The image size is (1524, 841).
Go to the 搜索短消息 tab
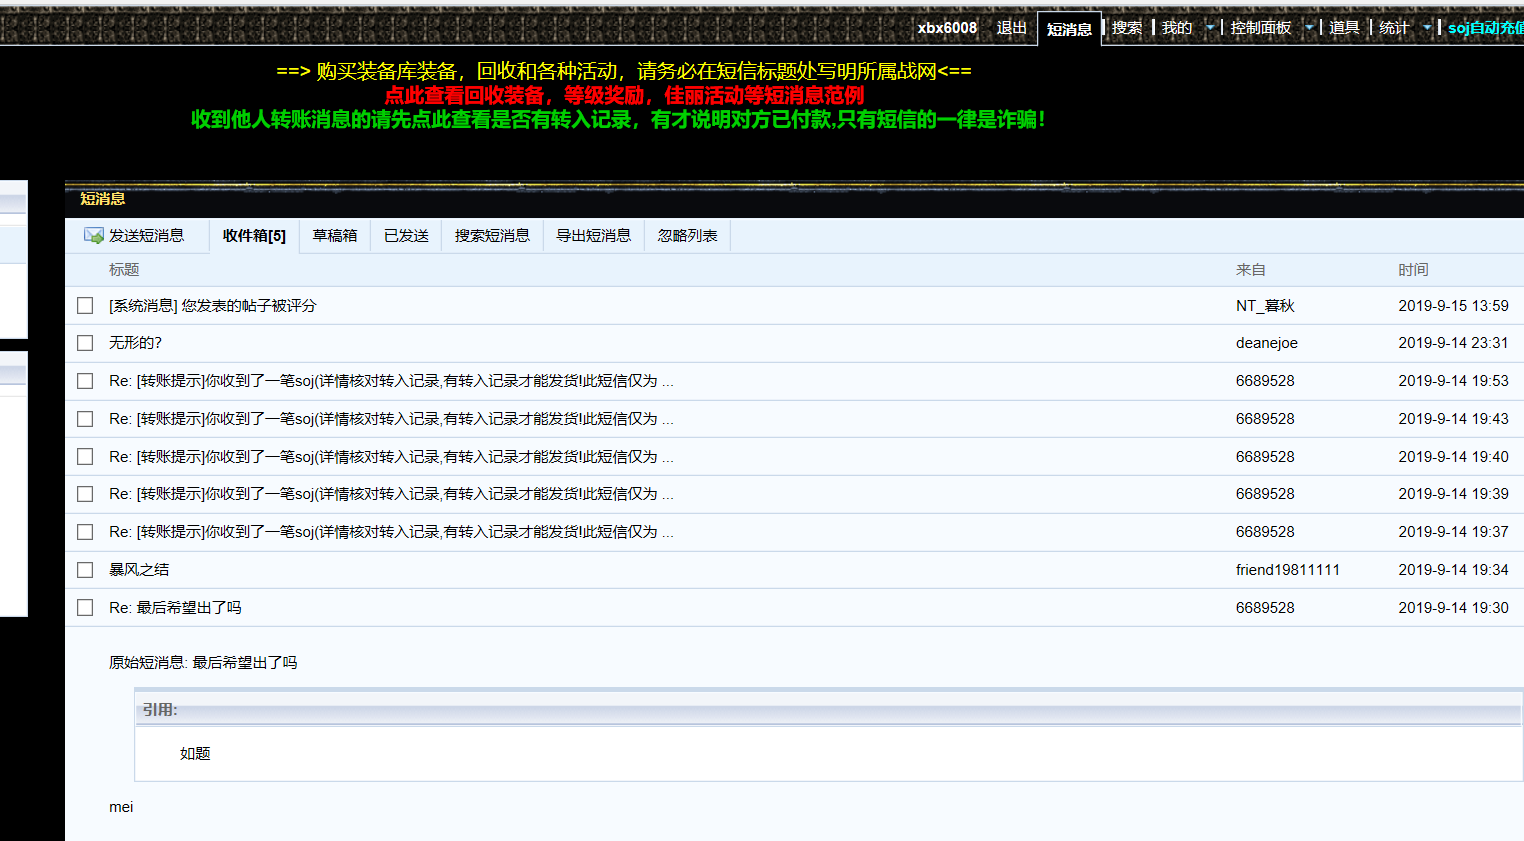coord(492,236)
